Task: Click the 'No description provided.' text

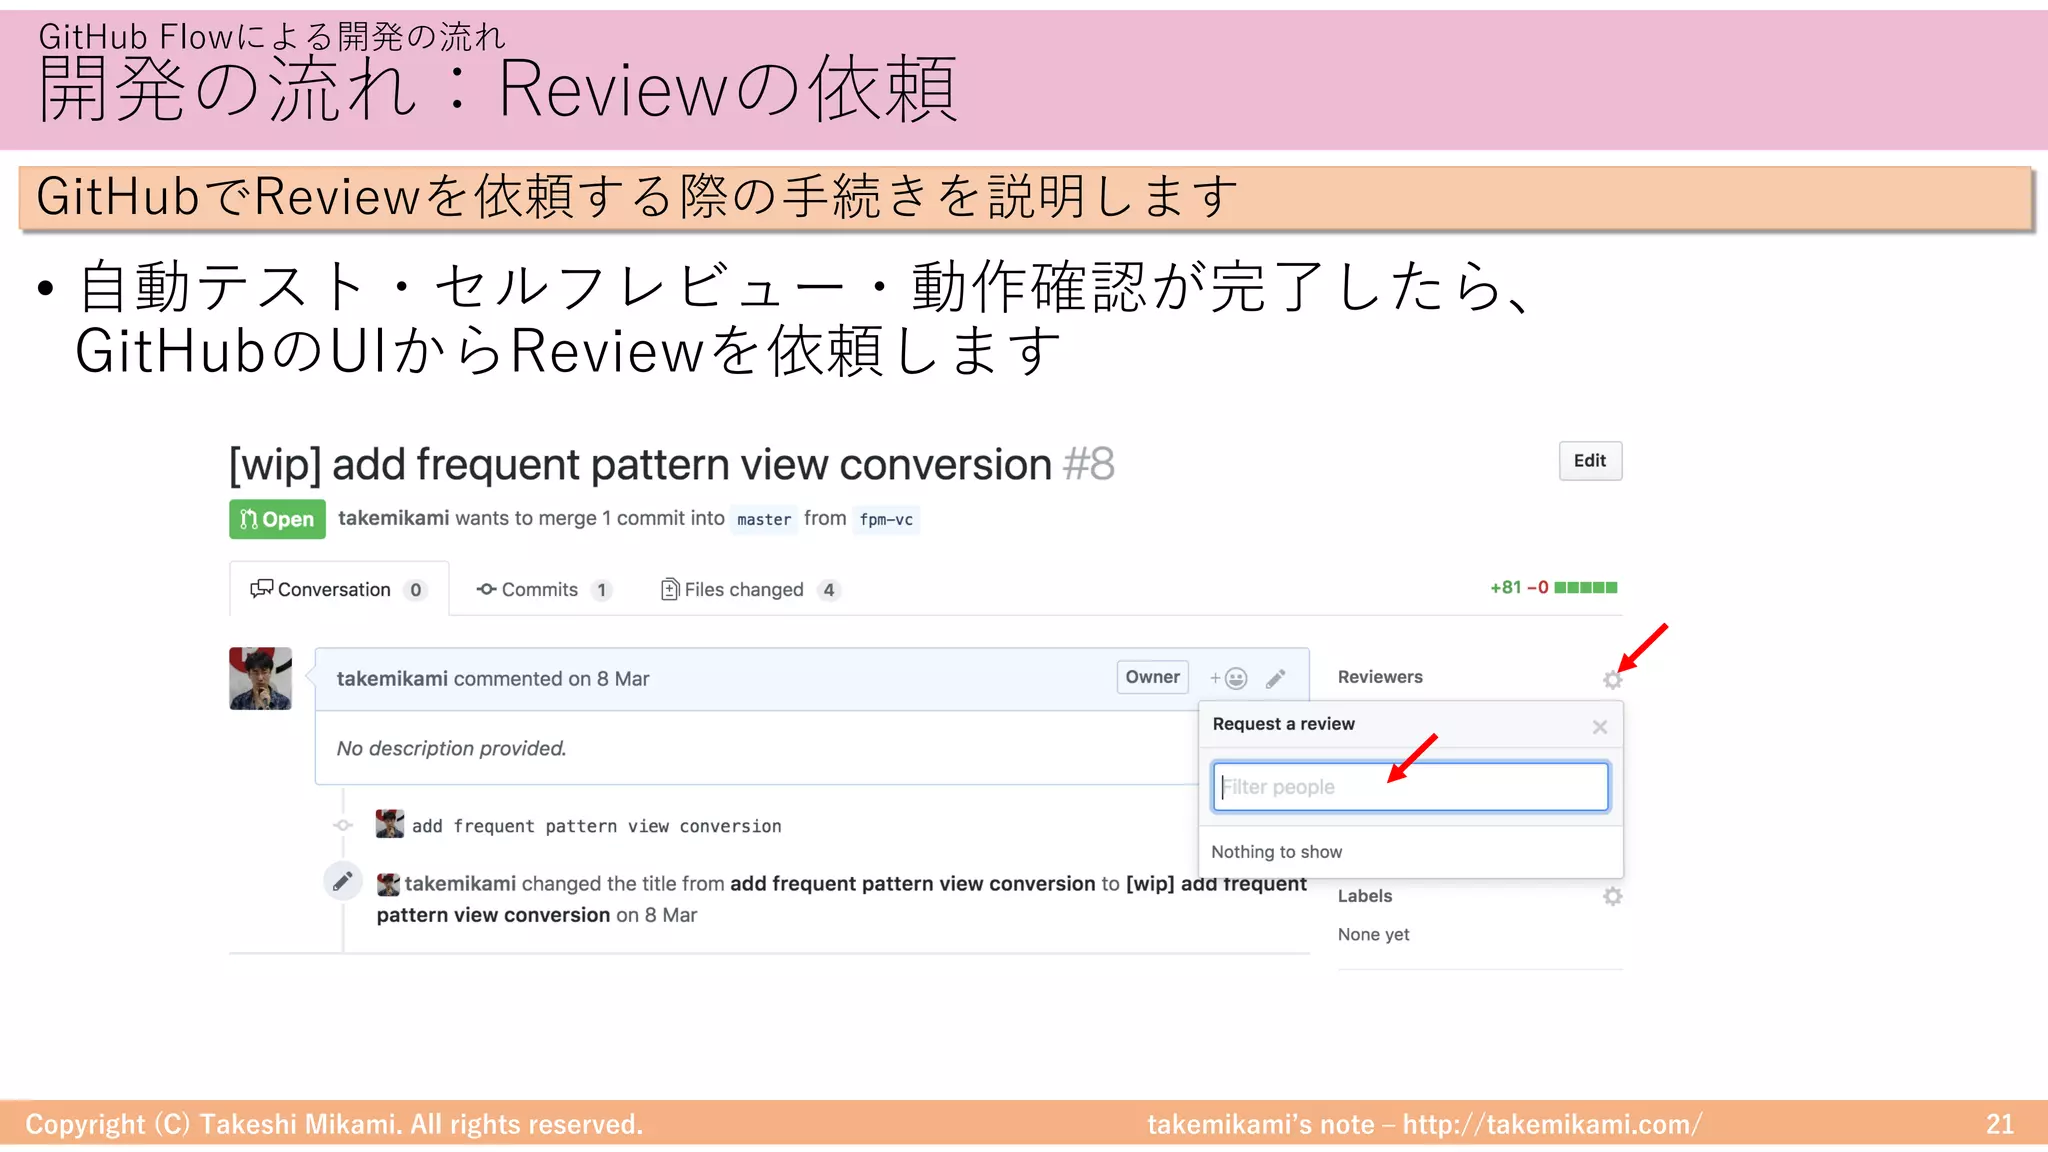Action: pyautogui.click(x=452, y=748)
